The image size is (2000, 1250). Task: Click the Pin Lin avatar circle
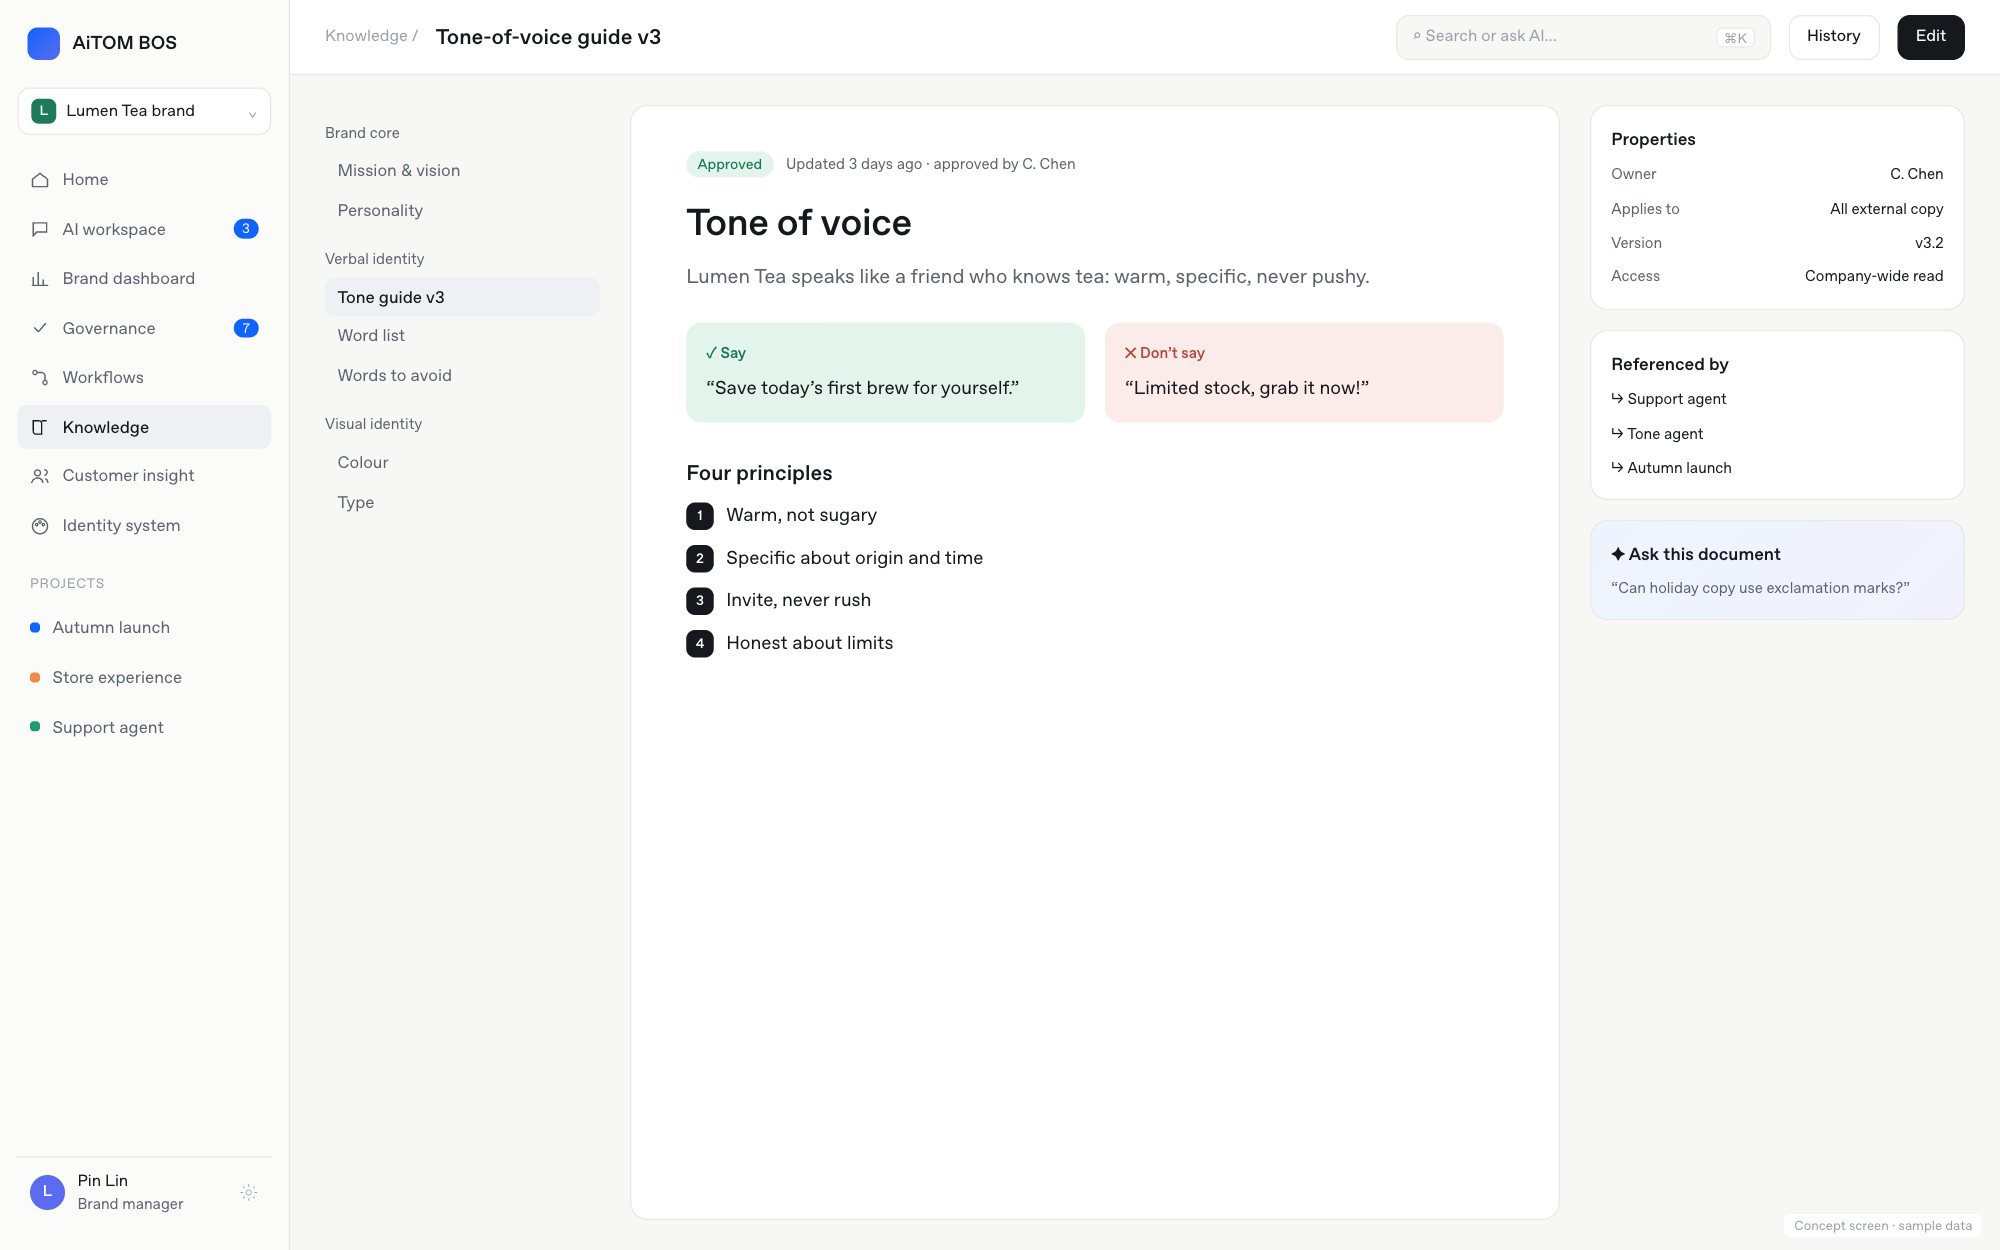[x=47, y=1192]
